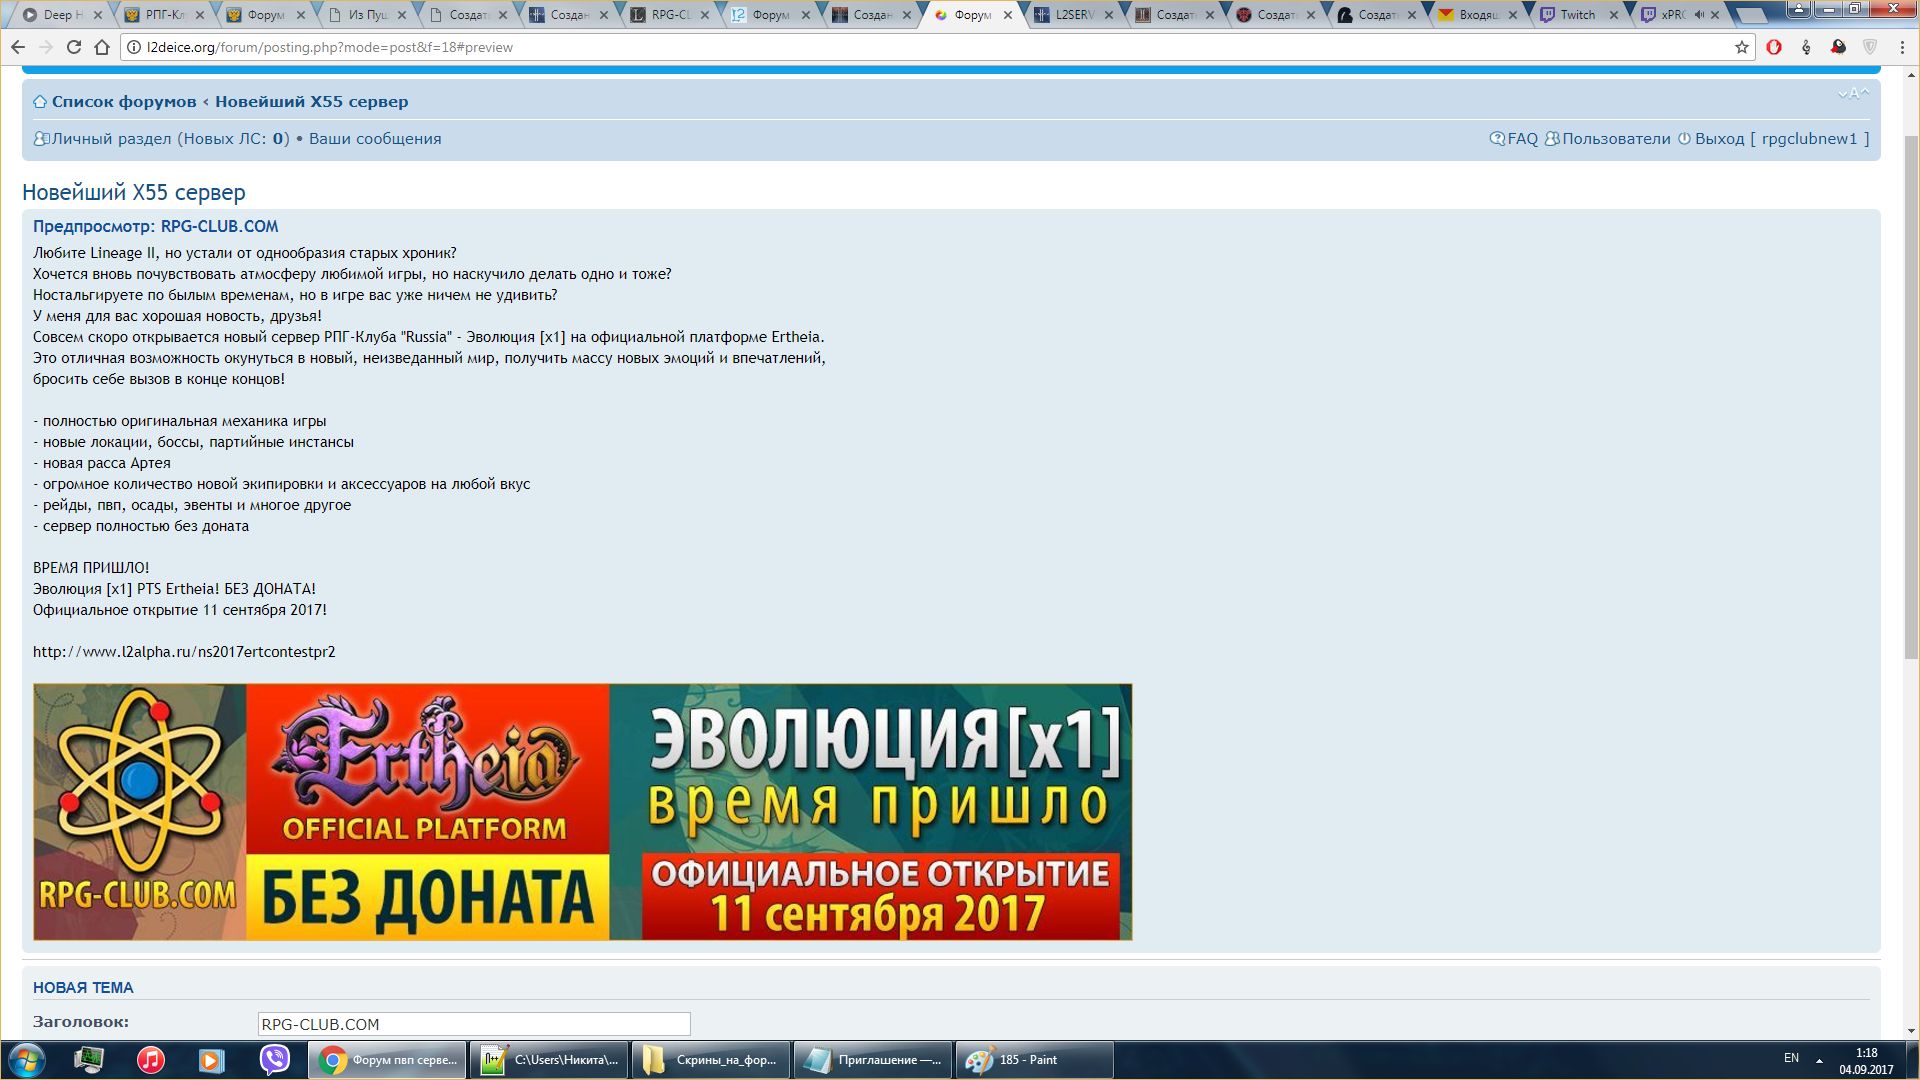Click the Ertheia promotional banner image
This screenshot has height=1080, width=1920.
click(582, 812)
